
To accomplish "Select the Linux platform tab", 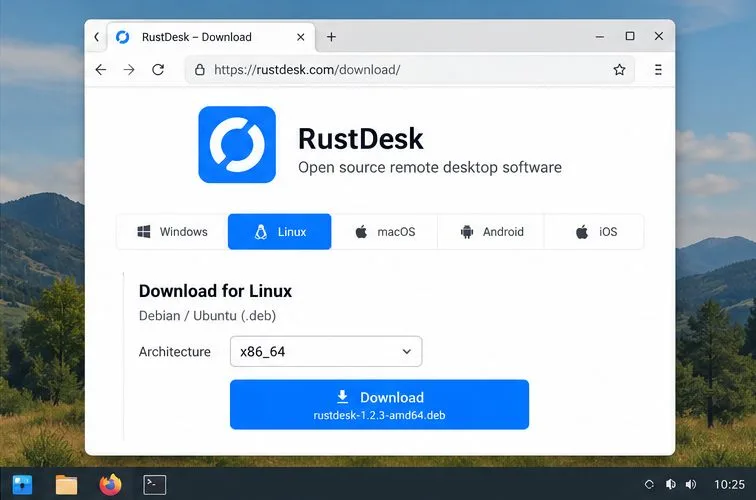I will point(280,232).
